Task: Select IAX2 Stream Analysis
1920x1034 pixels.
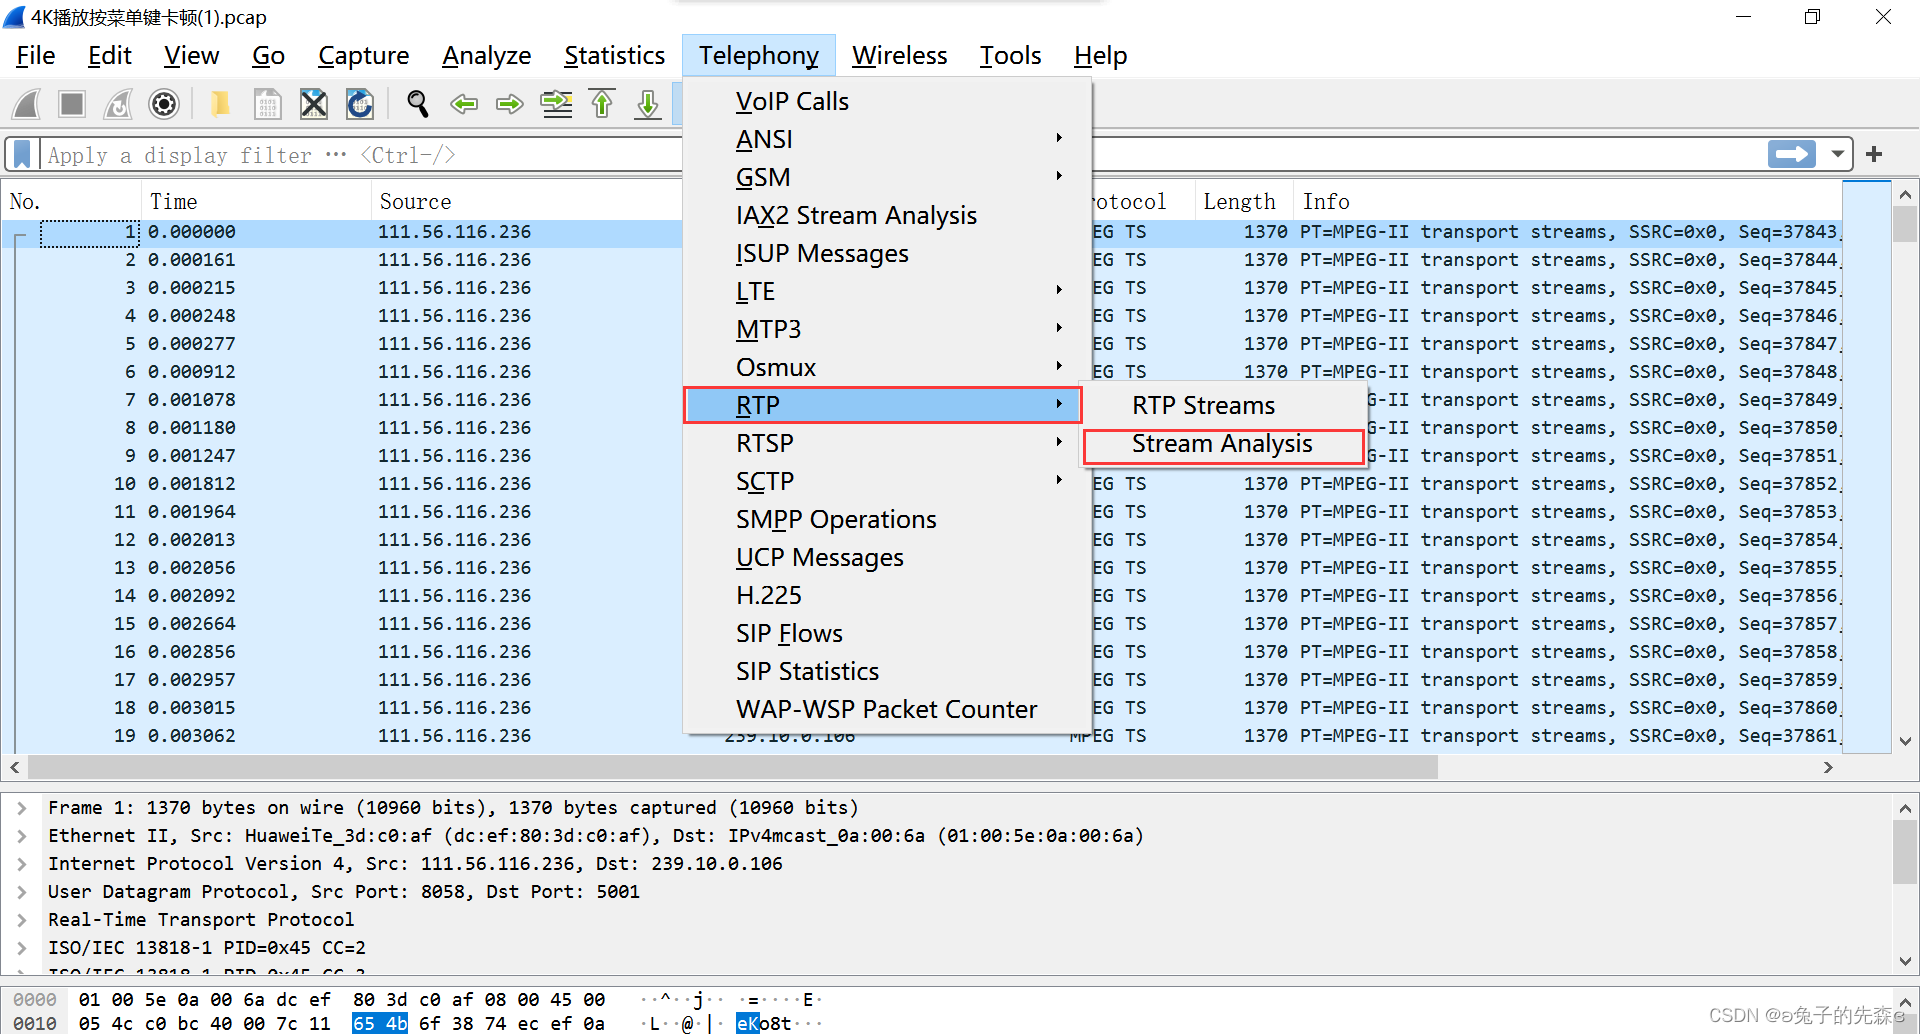Action: 887,215
